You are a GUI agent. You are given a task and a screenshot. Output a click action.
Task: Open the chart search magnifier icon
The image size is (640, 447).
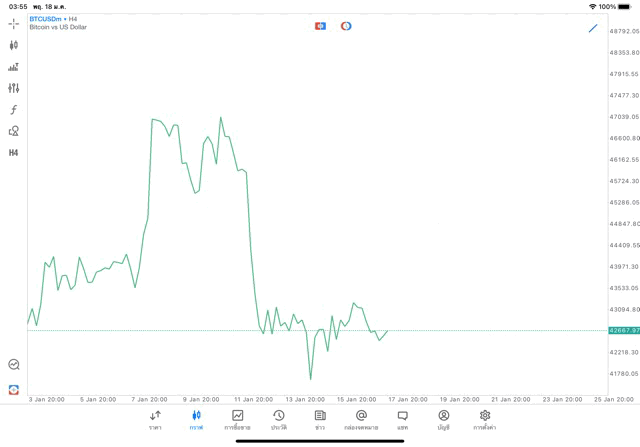coord(14,365)
